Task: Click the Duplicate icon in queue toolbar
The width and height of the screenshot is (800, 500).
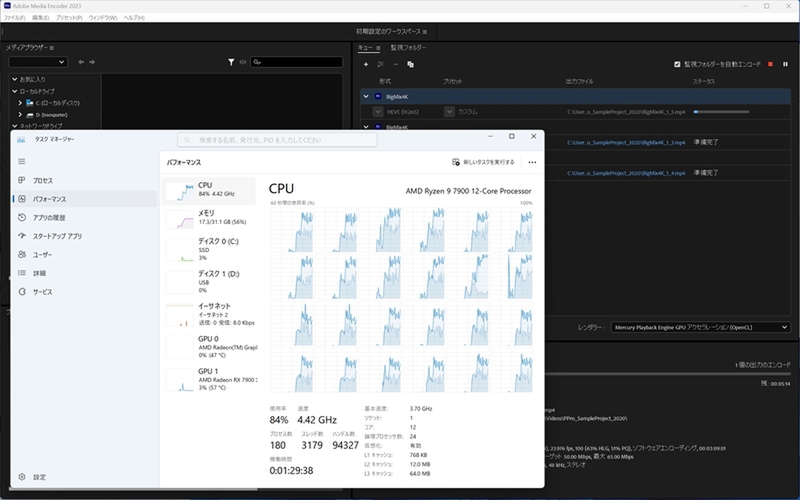Action: [411, 64]
